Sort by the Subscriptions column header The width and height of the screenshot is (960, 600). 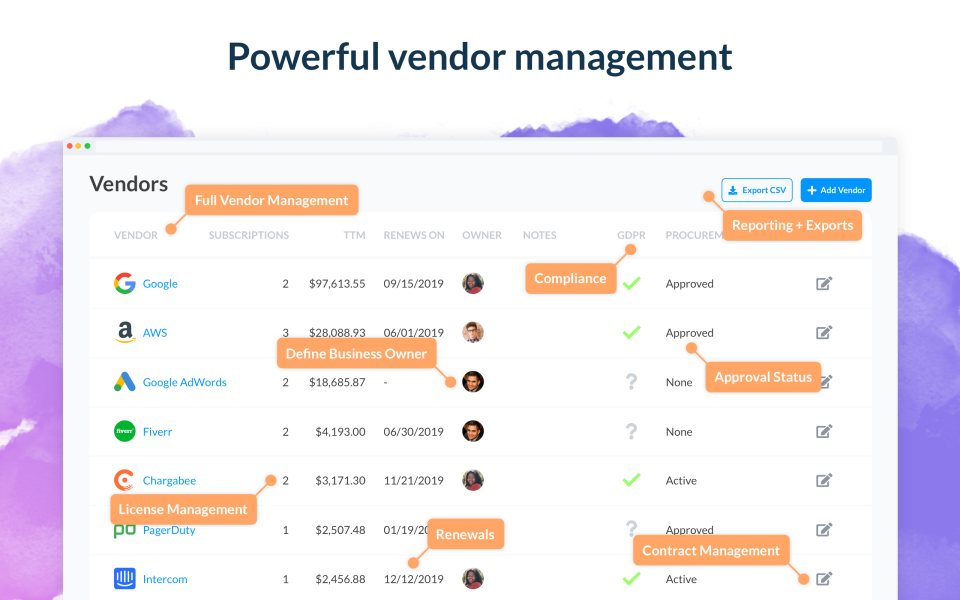coord(248,236)
